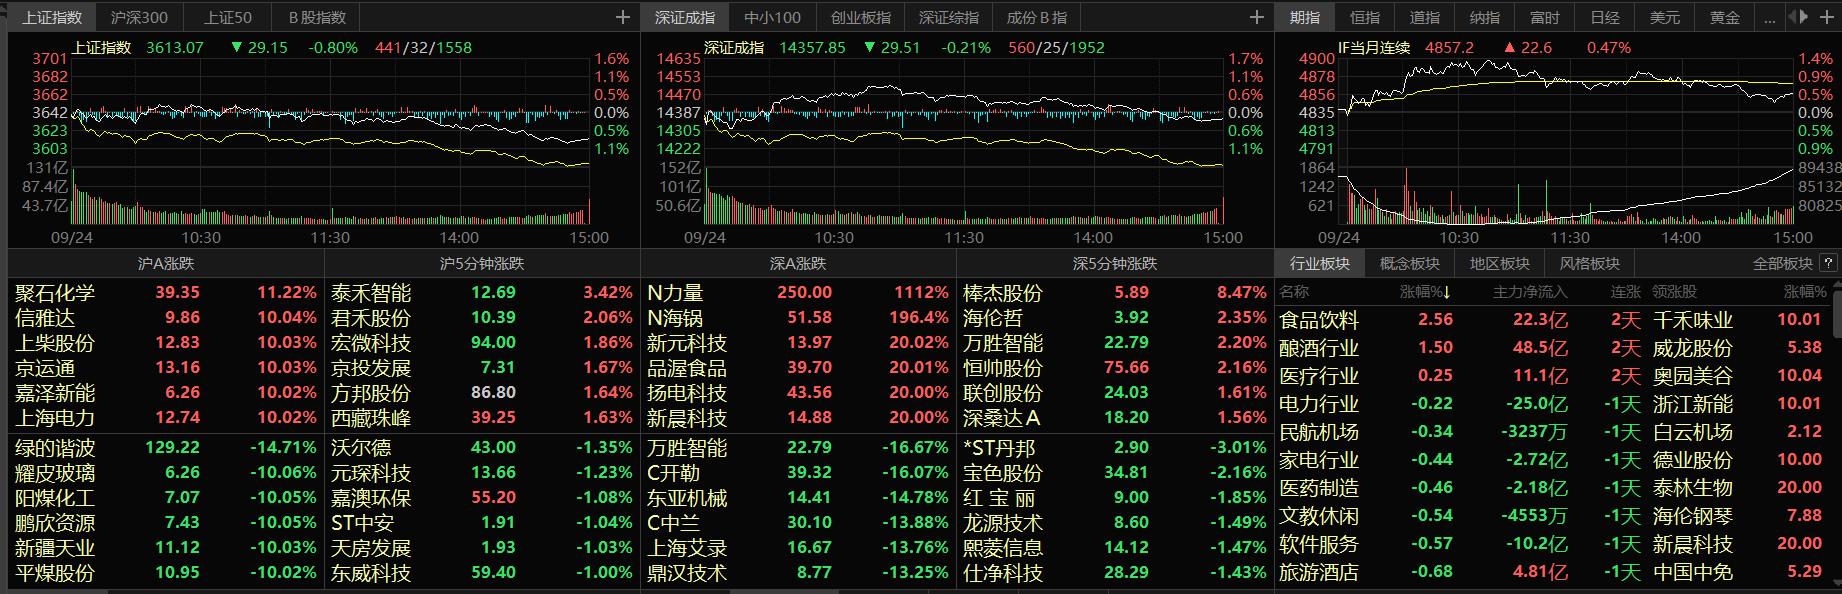This screenshot has height=594, width=1842.
Task: Switch to 日经 tab
Action: click(1605, 17)
